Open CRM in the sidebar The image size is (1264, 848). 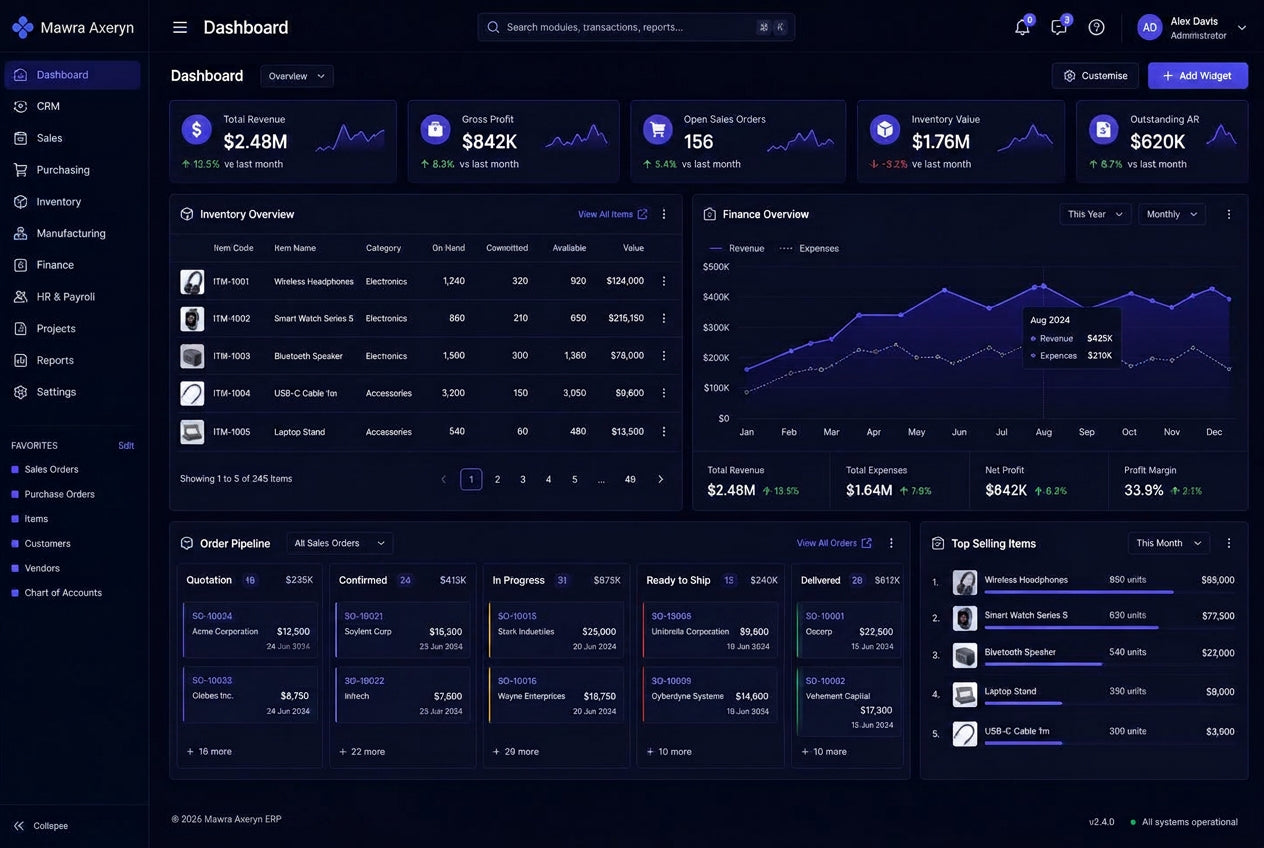point(72,106)
